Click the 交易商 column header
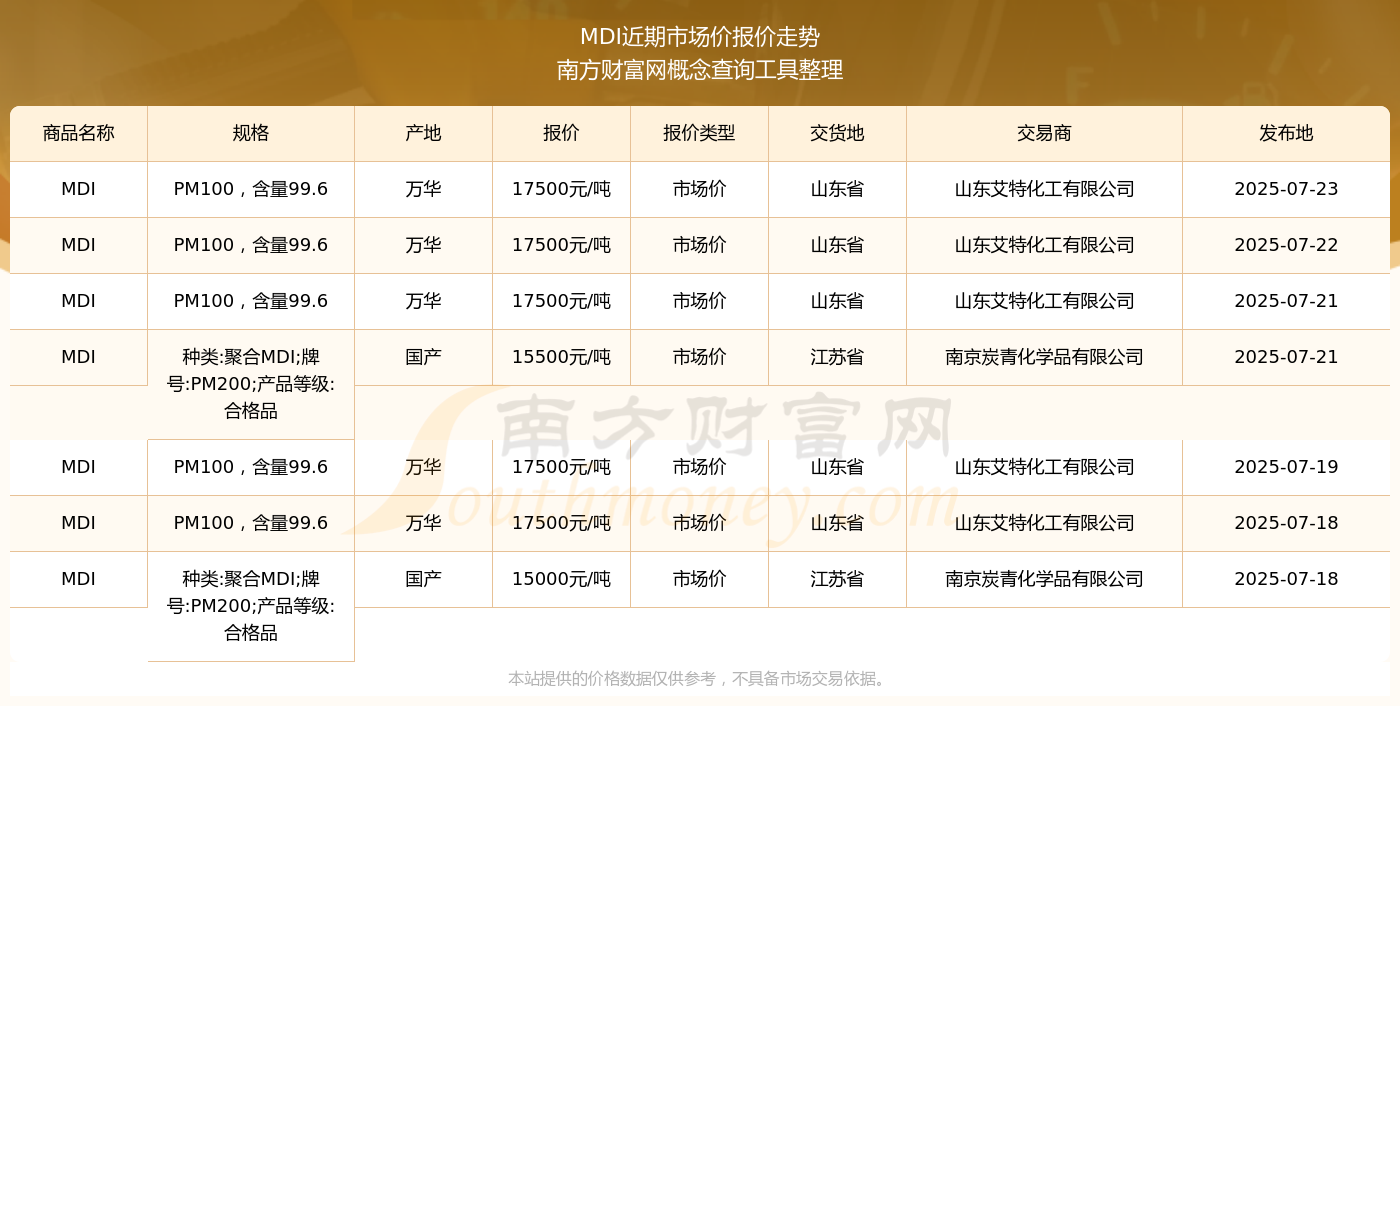The width and height of the screenshot is (1400, 1205). (x=1045, y=133)
